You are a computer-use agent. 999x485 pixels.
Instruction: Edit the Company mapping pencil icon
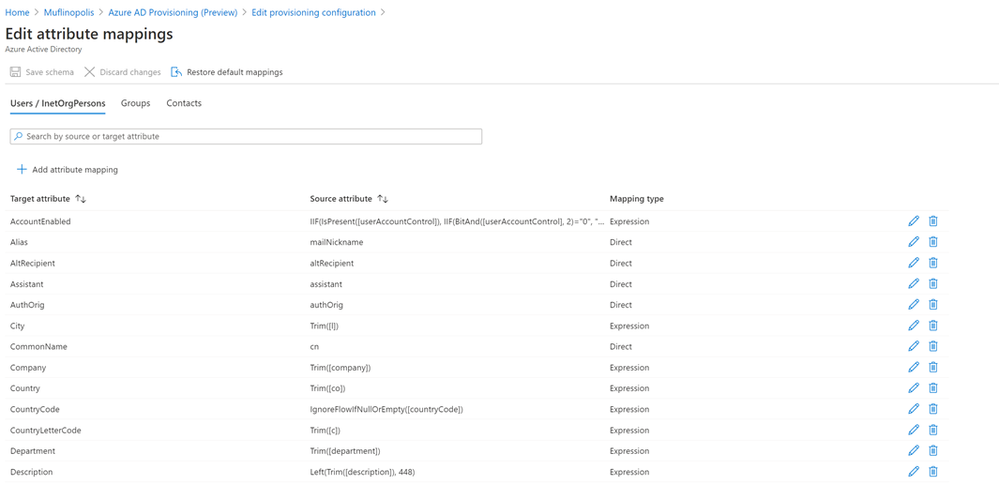913,368
